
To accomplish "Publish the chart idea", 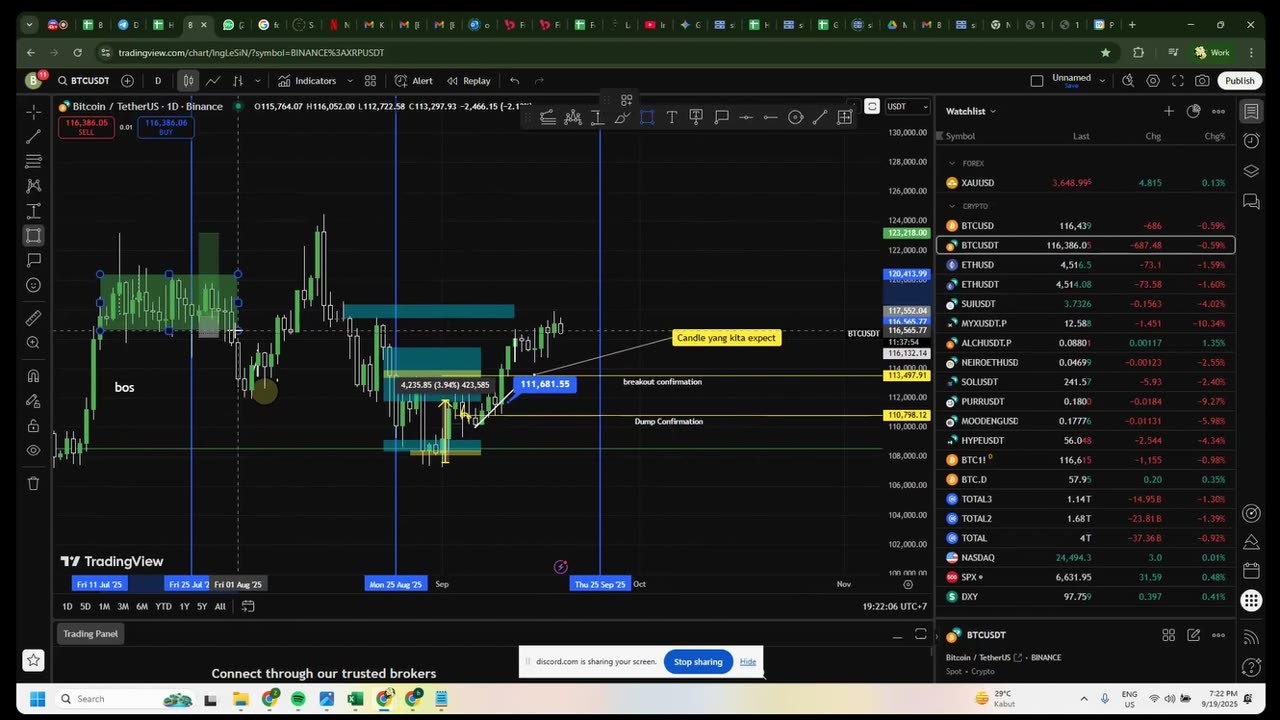I will pyautogui.click(x=1239, y=81).
